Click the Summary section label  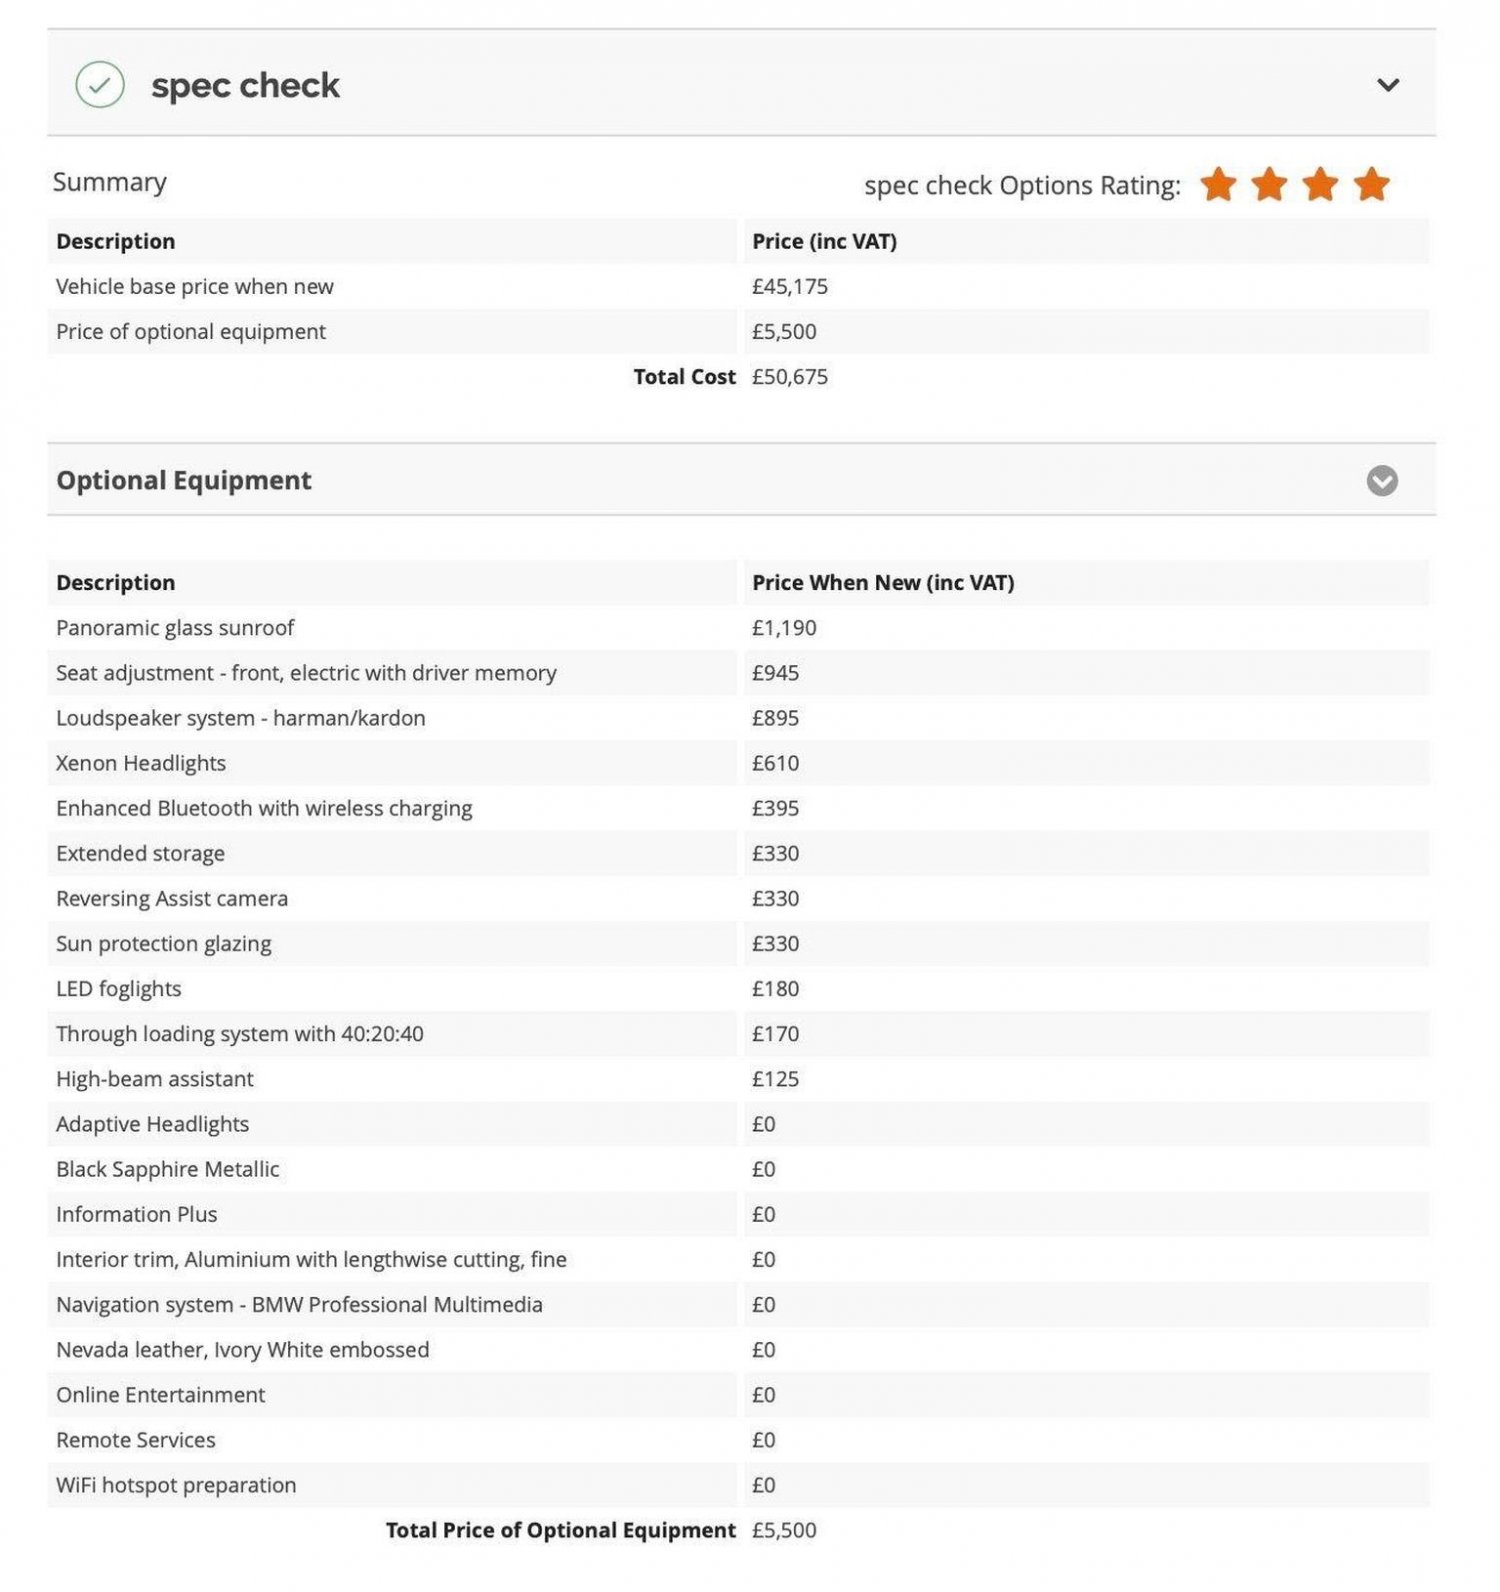click(110, 182)
